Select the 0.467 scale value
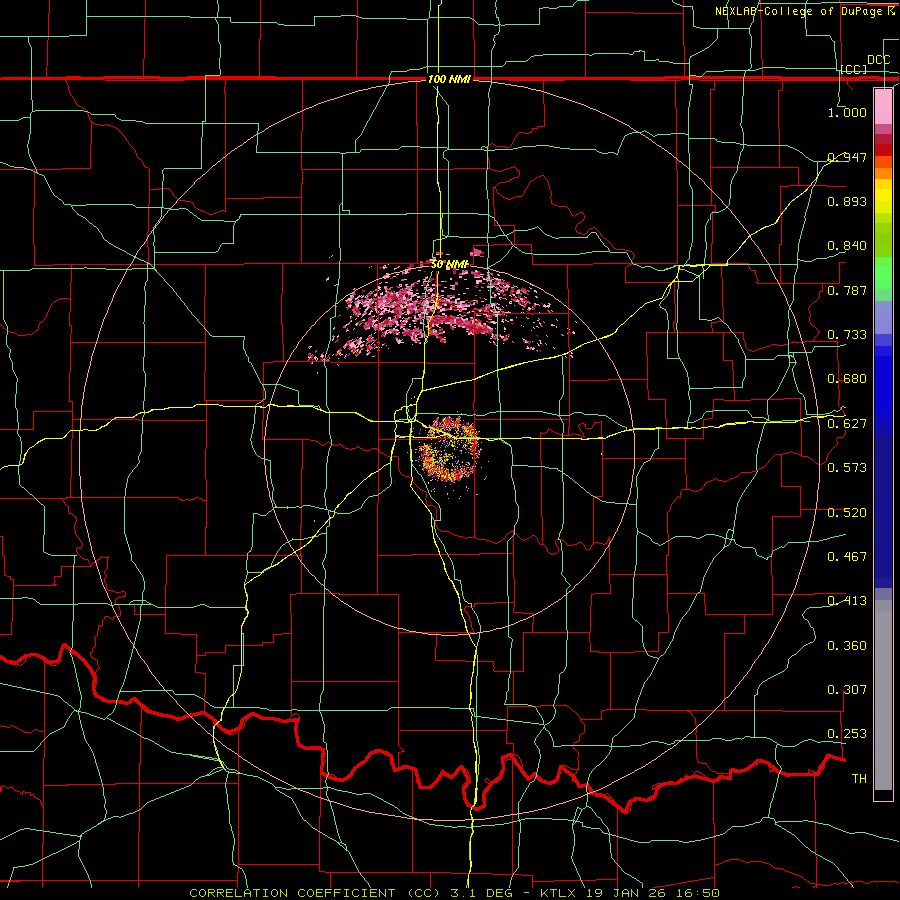900x900 pixels. [847, 557]
